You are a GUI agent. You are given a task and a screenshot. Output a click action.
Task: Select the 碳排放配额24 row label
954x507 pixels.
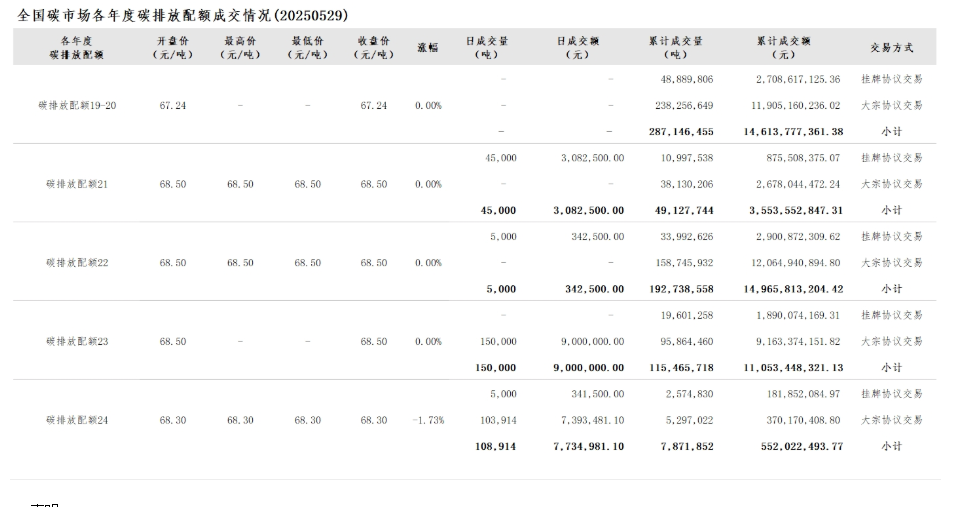pyautogui.click(x=77, y=420)
